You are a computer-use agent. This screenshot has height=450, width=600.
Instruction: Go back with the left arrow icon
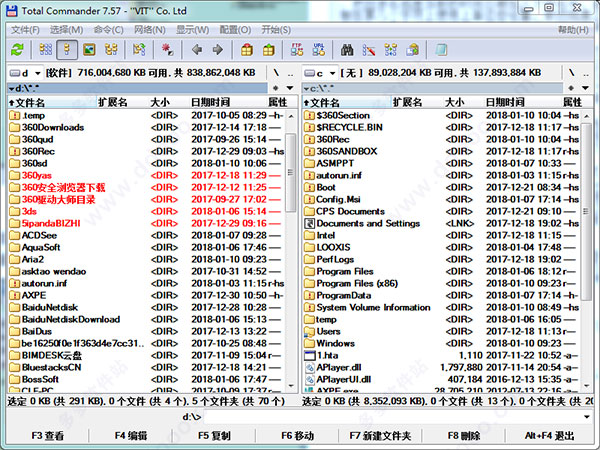[197, 49]
